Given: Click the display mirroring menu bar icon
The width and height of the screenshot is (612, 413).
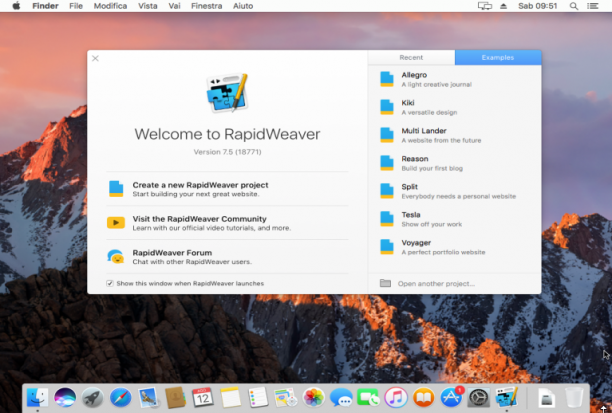Looking at the screenshot, I should pos(485,6).
